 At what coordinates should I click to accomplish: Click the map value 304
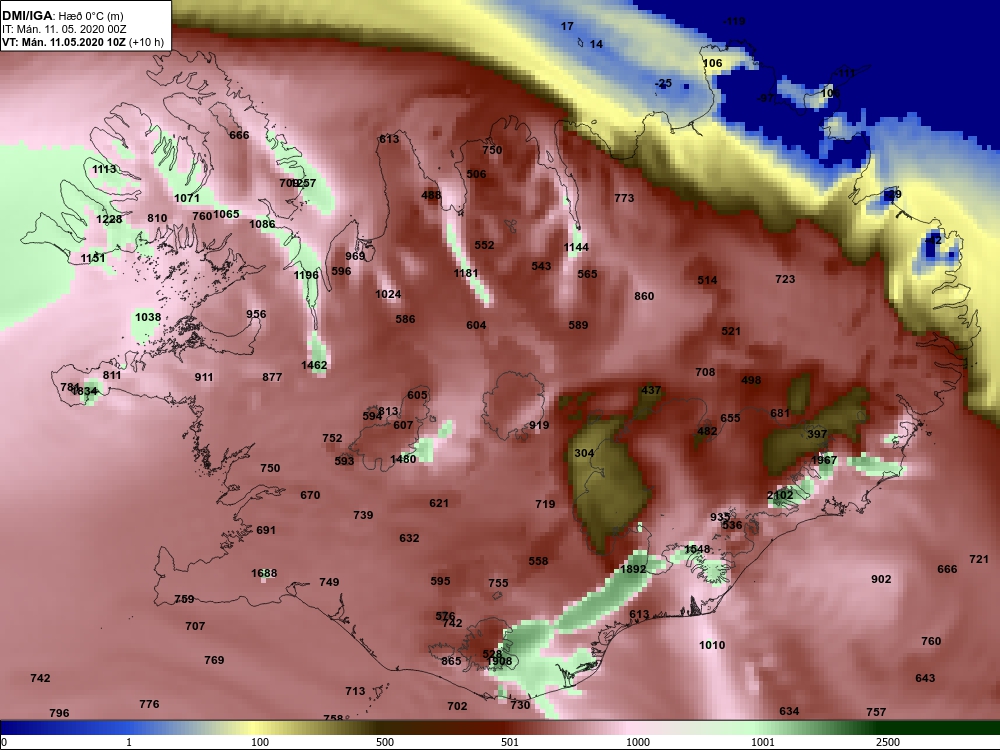point(584,453)
